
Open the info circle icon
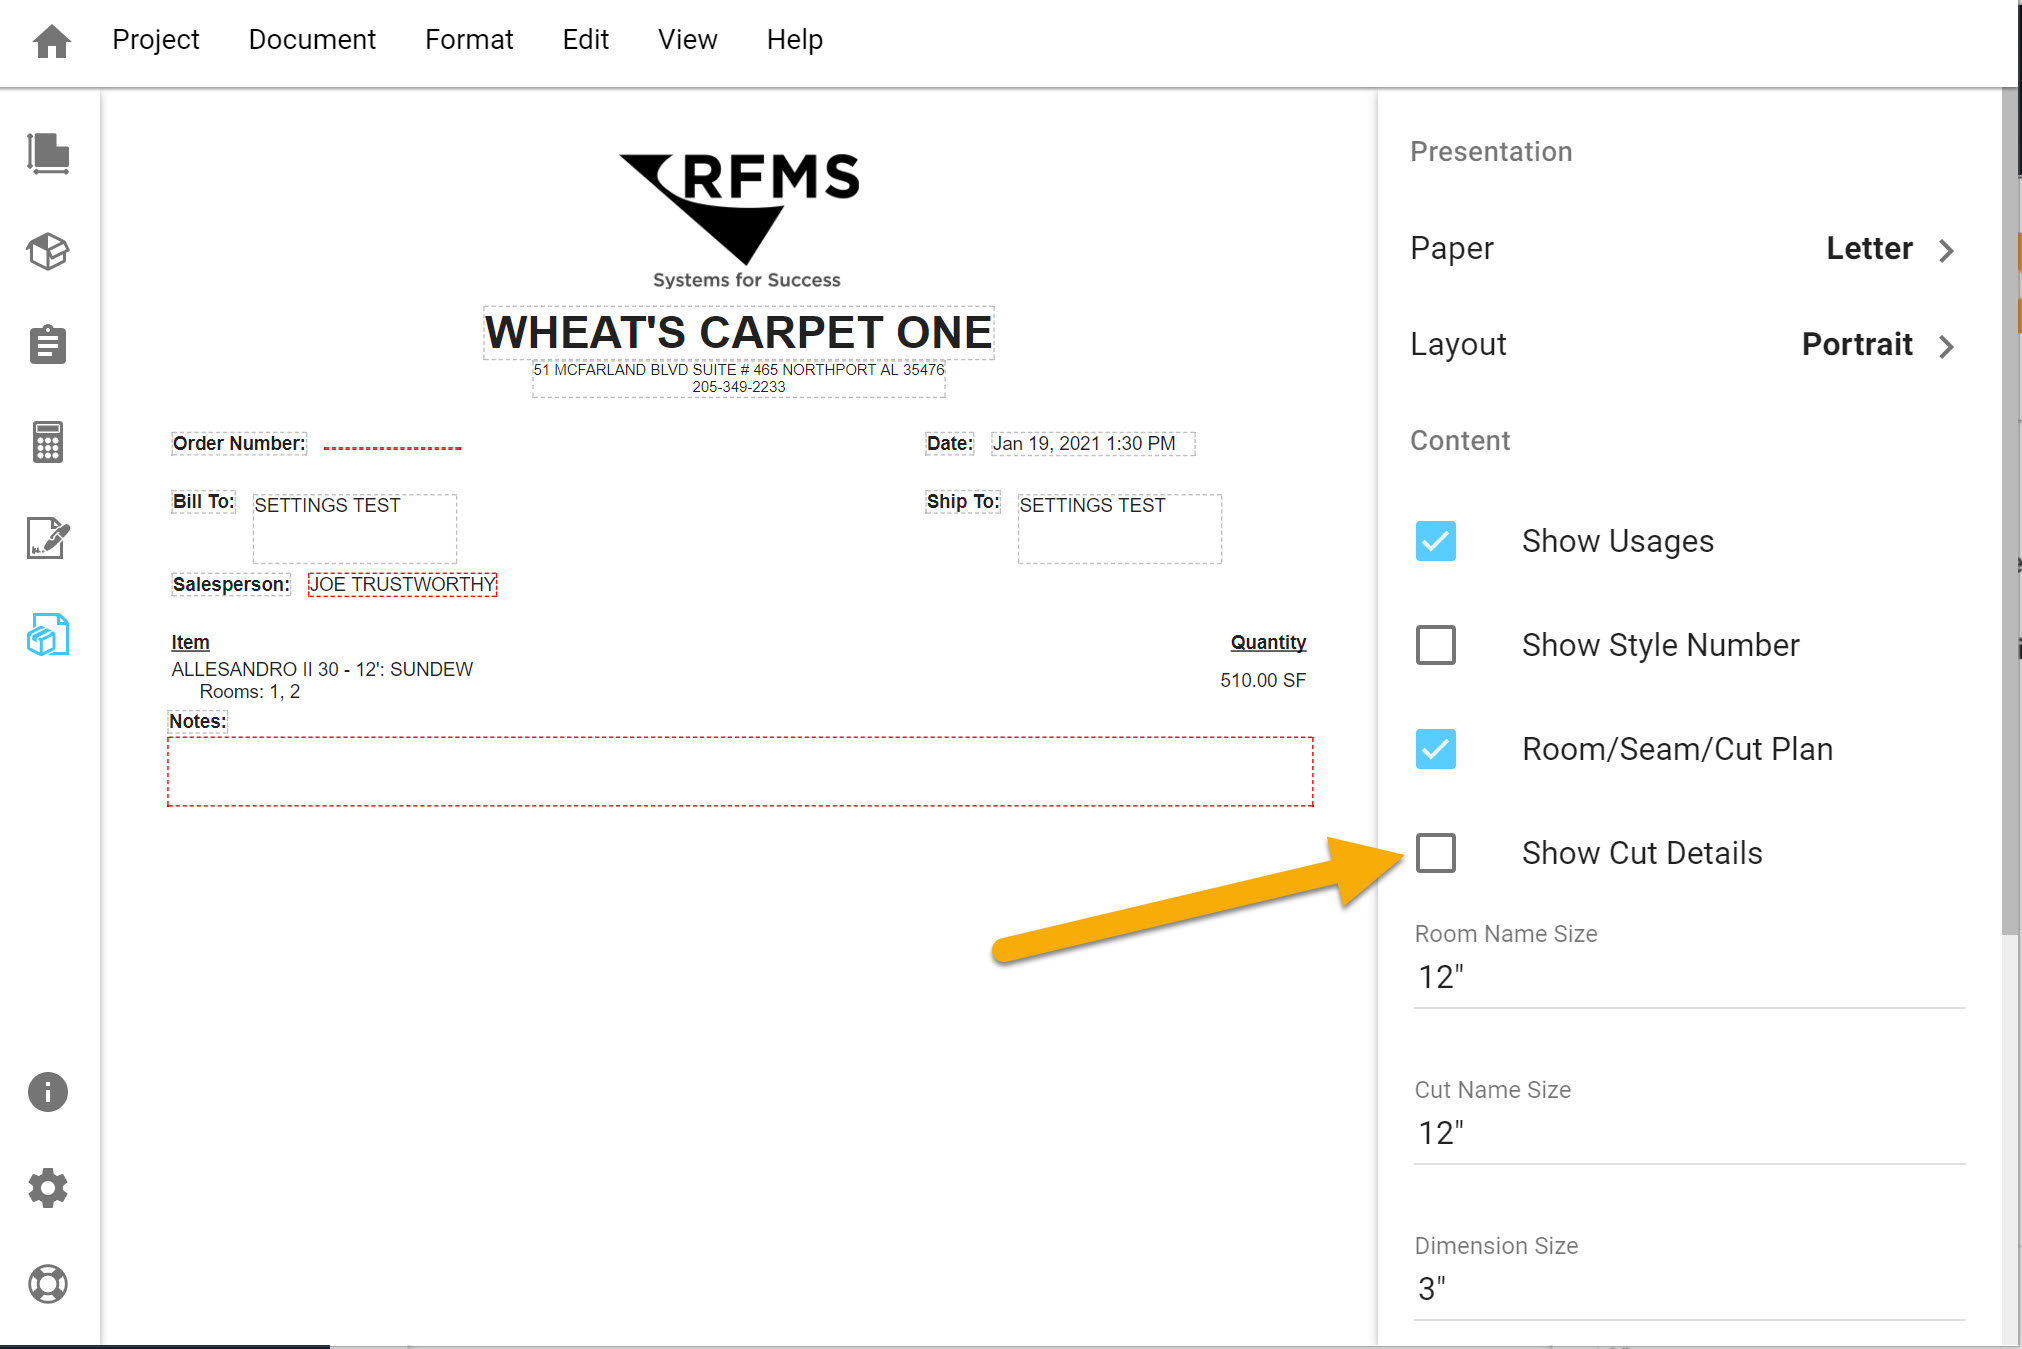click(48, 1092)
